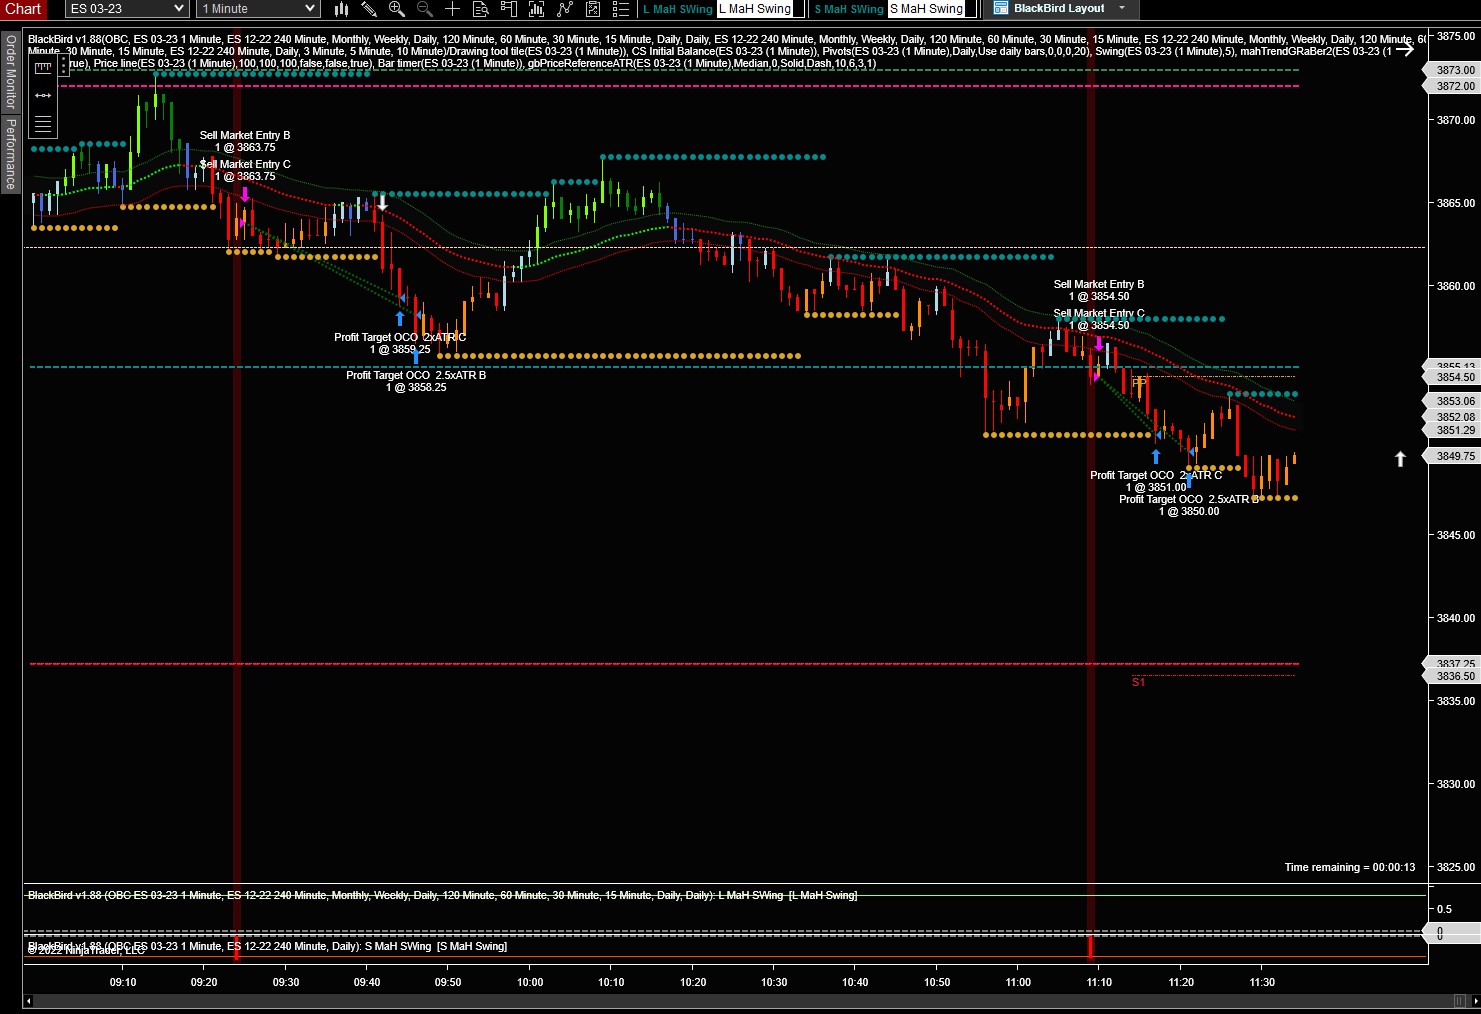
Task: Click the Profit Target OCO 3859.25 label
Action: click(x=400, y=343)
